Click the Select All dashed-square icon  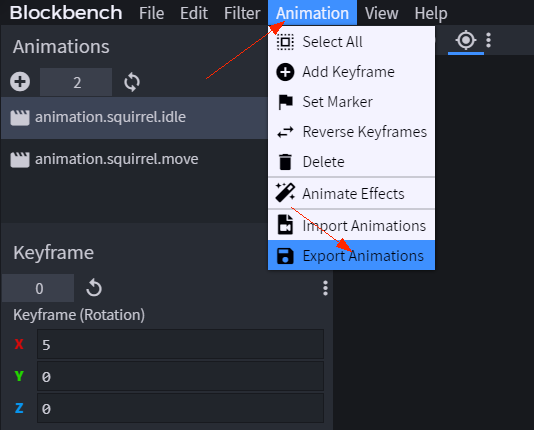point(285,42)
